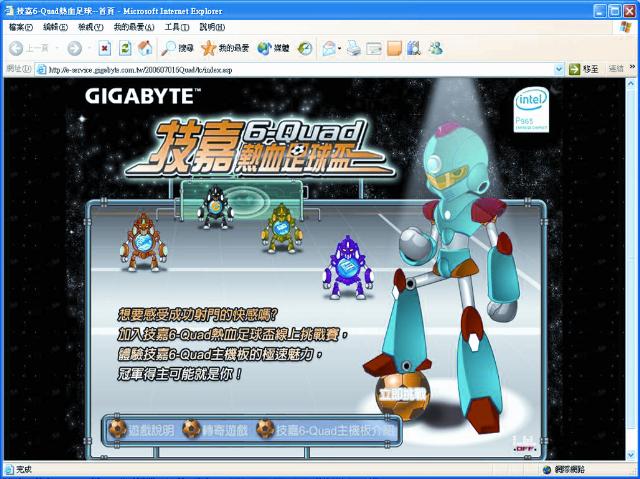Image resolution: width=640 pixels, height=479 pixels.
Task: Open the 說明(H) Help menu
Action: (212, 27)
